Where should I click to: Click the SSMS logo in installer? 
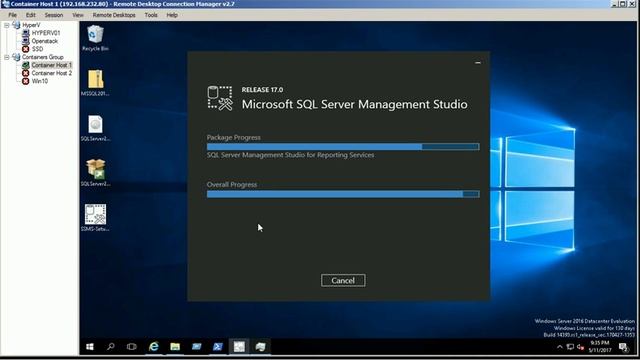click(220, 98)
